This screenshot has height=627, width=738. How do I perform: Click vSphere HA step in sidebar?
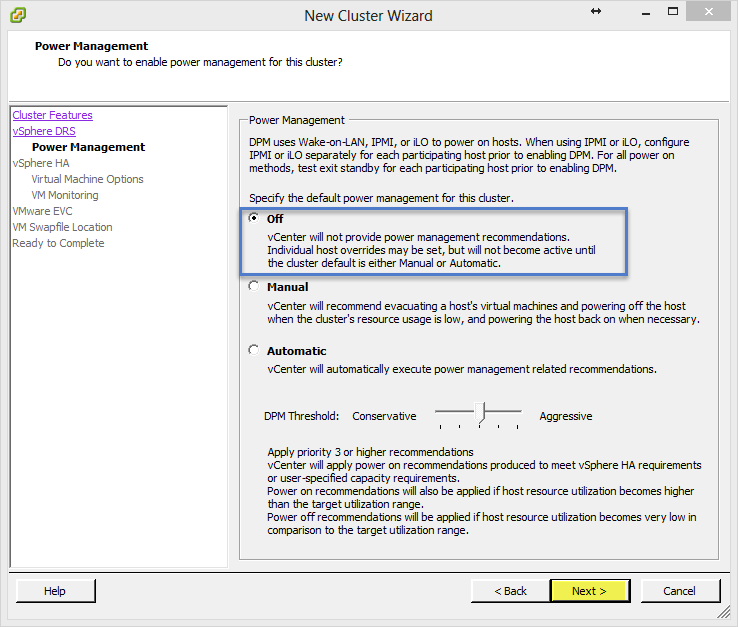[41, 163]
